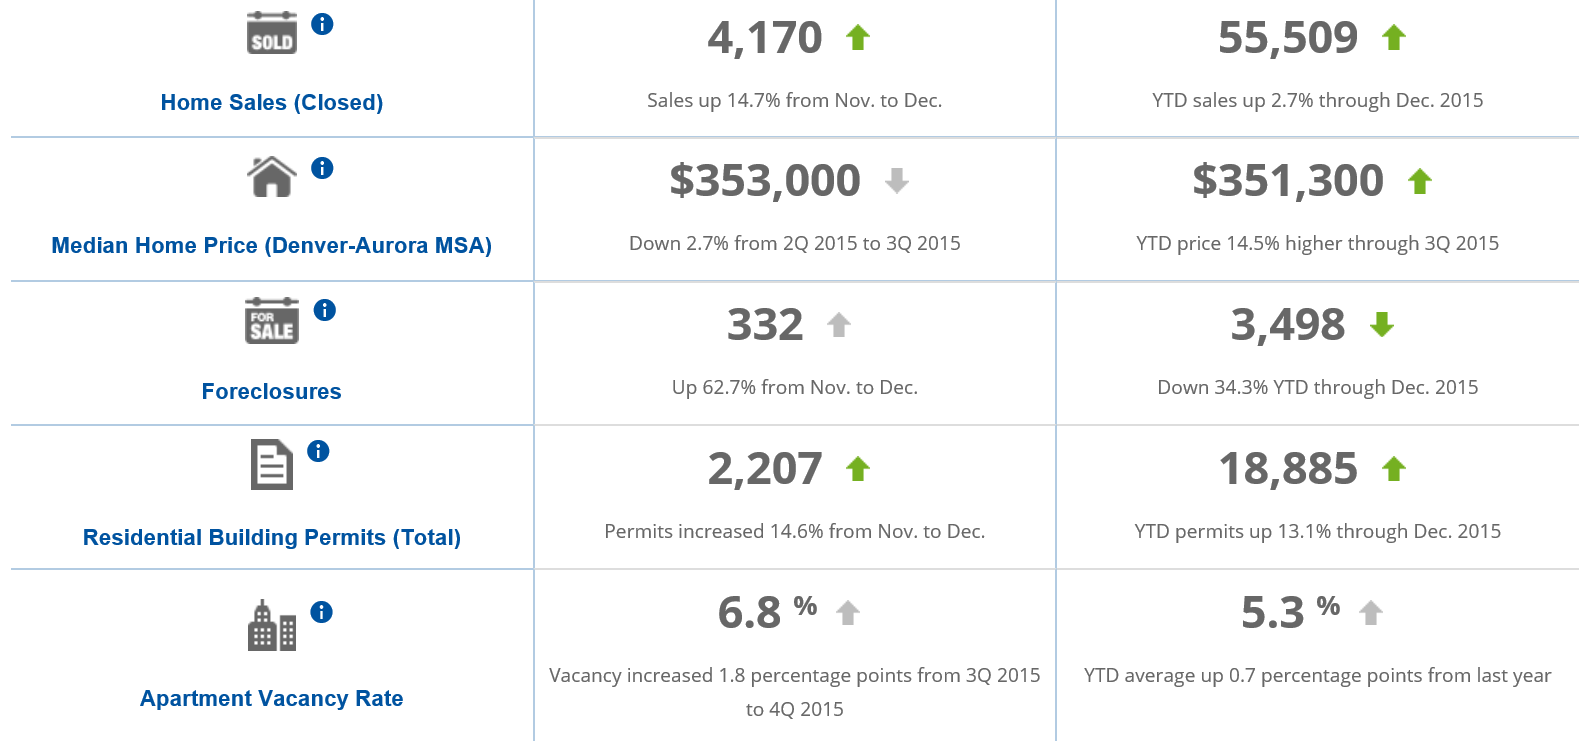Click the FOR SALE sign icon
This screenshot has height=741, width=1589.
(x=272, y=320)
